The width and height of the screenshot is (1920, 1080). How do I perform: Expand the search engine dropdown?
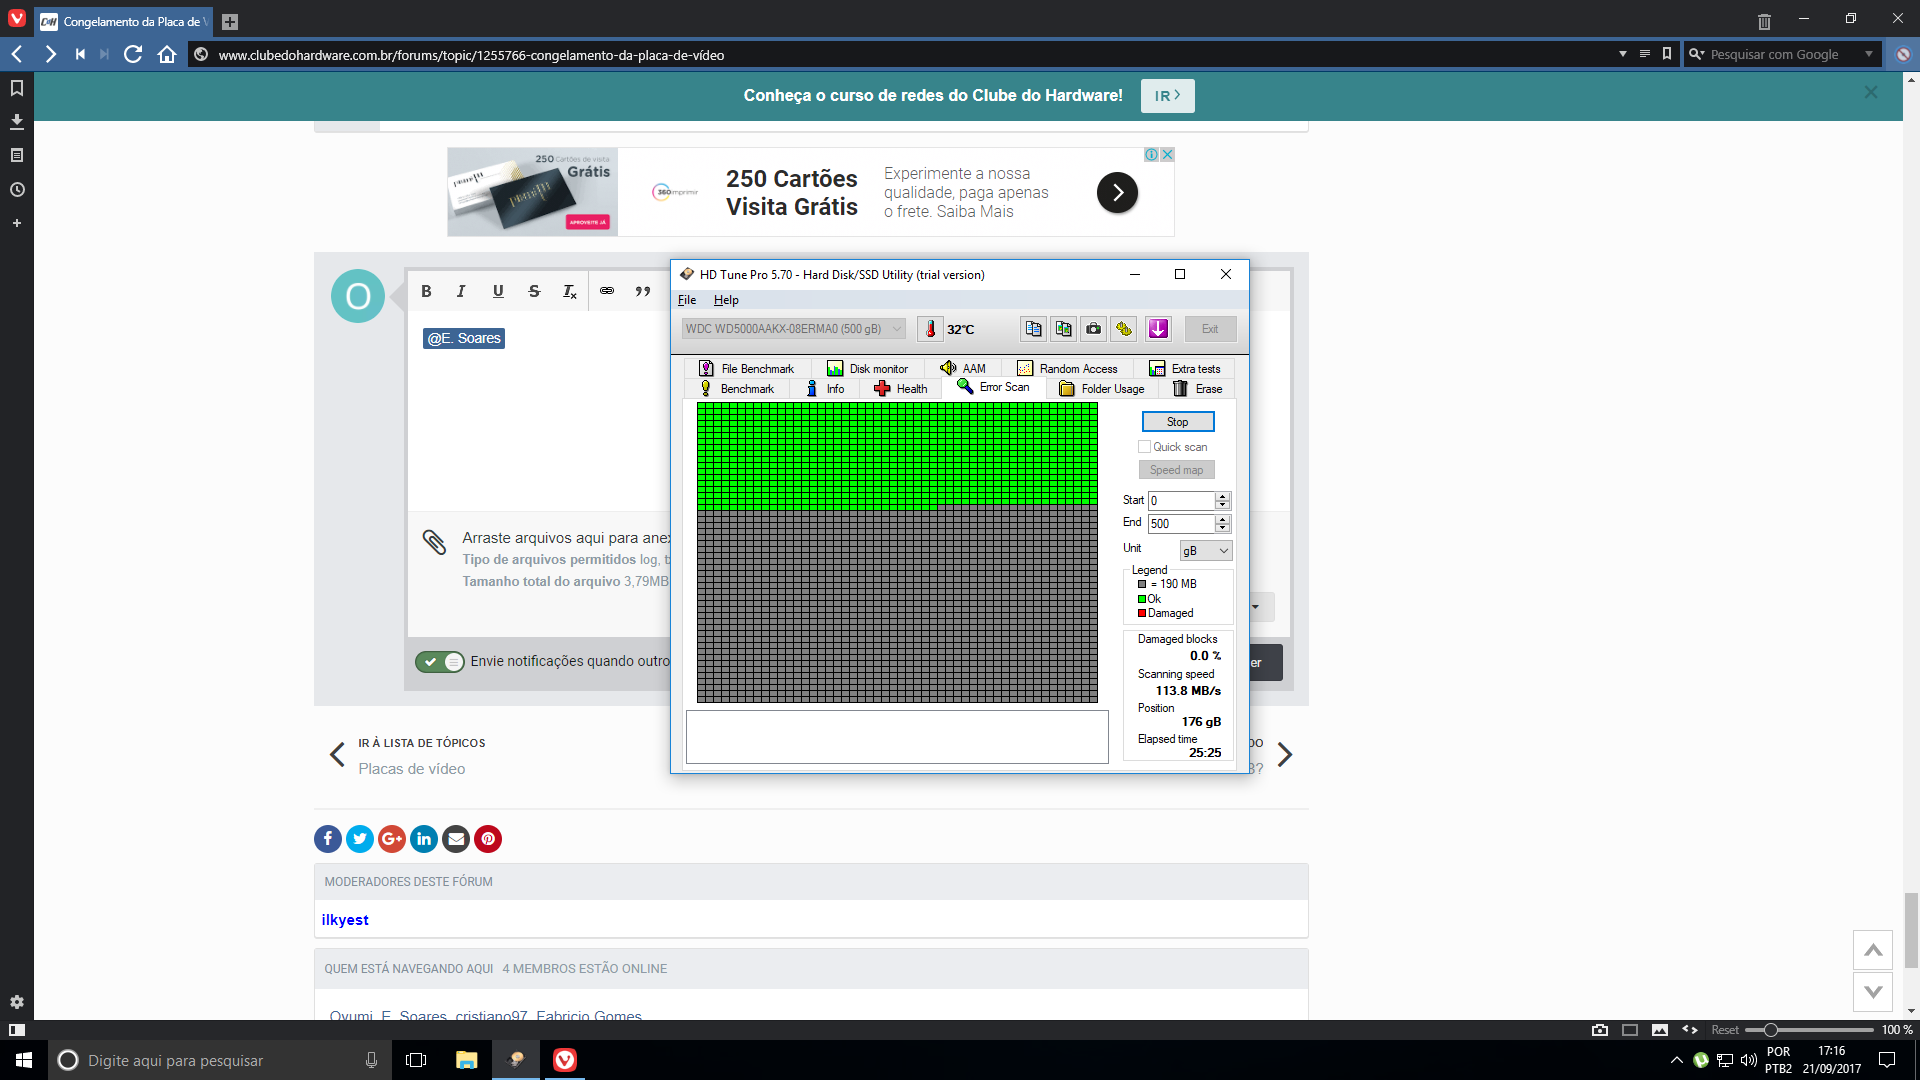click(x=1868, y=54)
